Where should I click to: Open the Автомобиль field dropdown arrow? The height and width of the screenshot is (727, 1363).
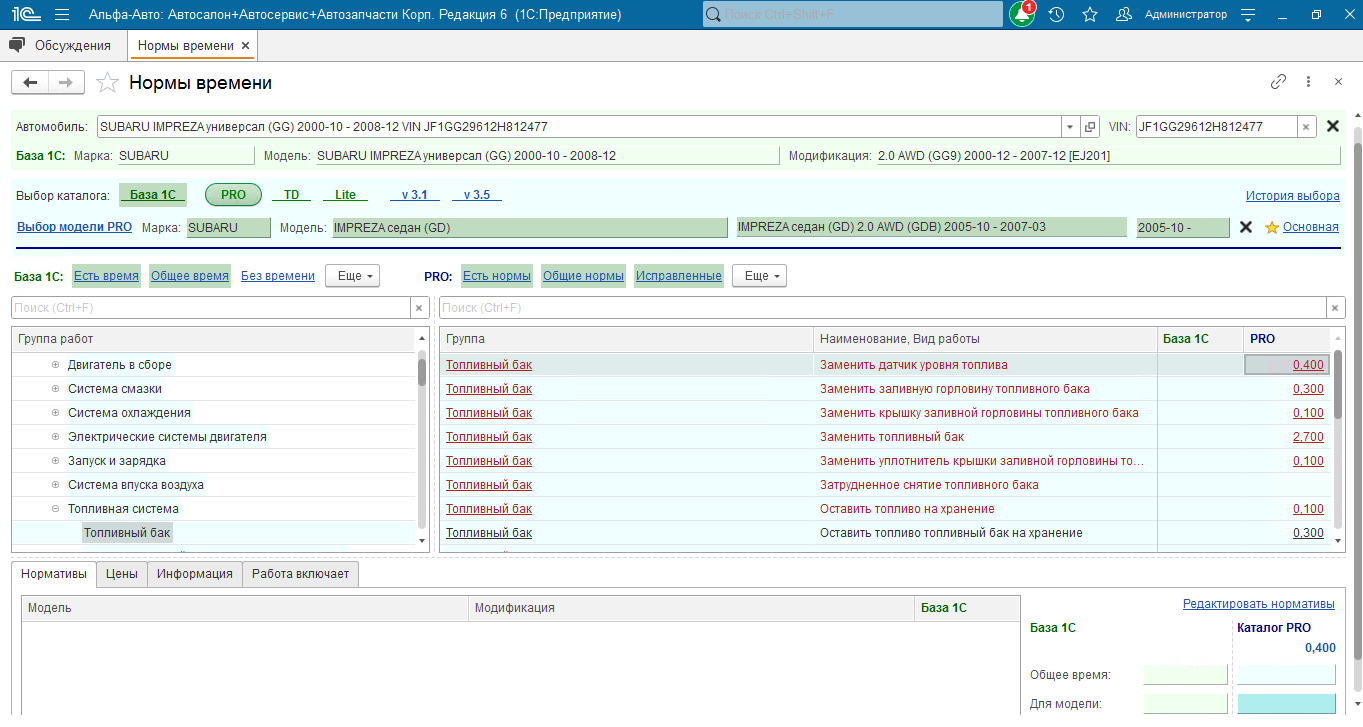(x=1070, y=127)
